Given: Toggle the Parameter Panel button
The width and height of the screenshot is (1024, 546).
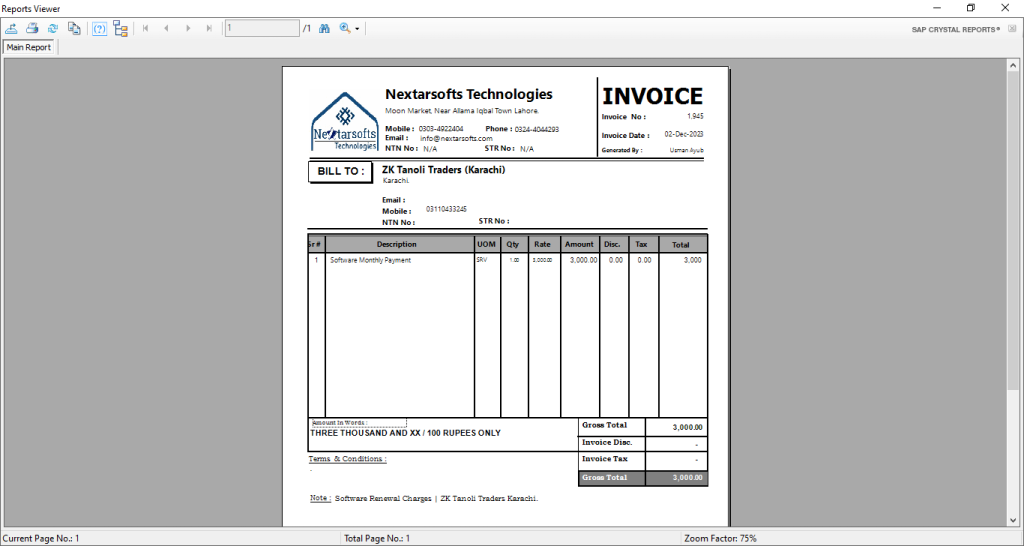Looking at the screenshot, I should (x=99, y=28).
